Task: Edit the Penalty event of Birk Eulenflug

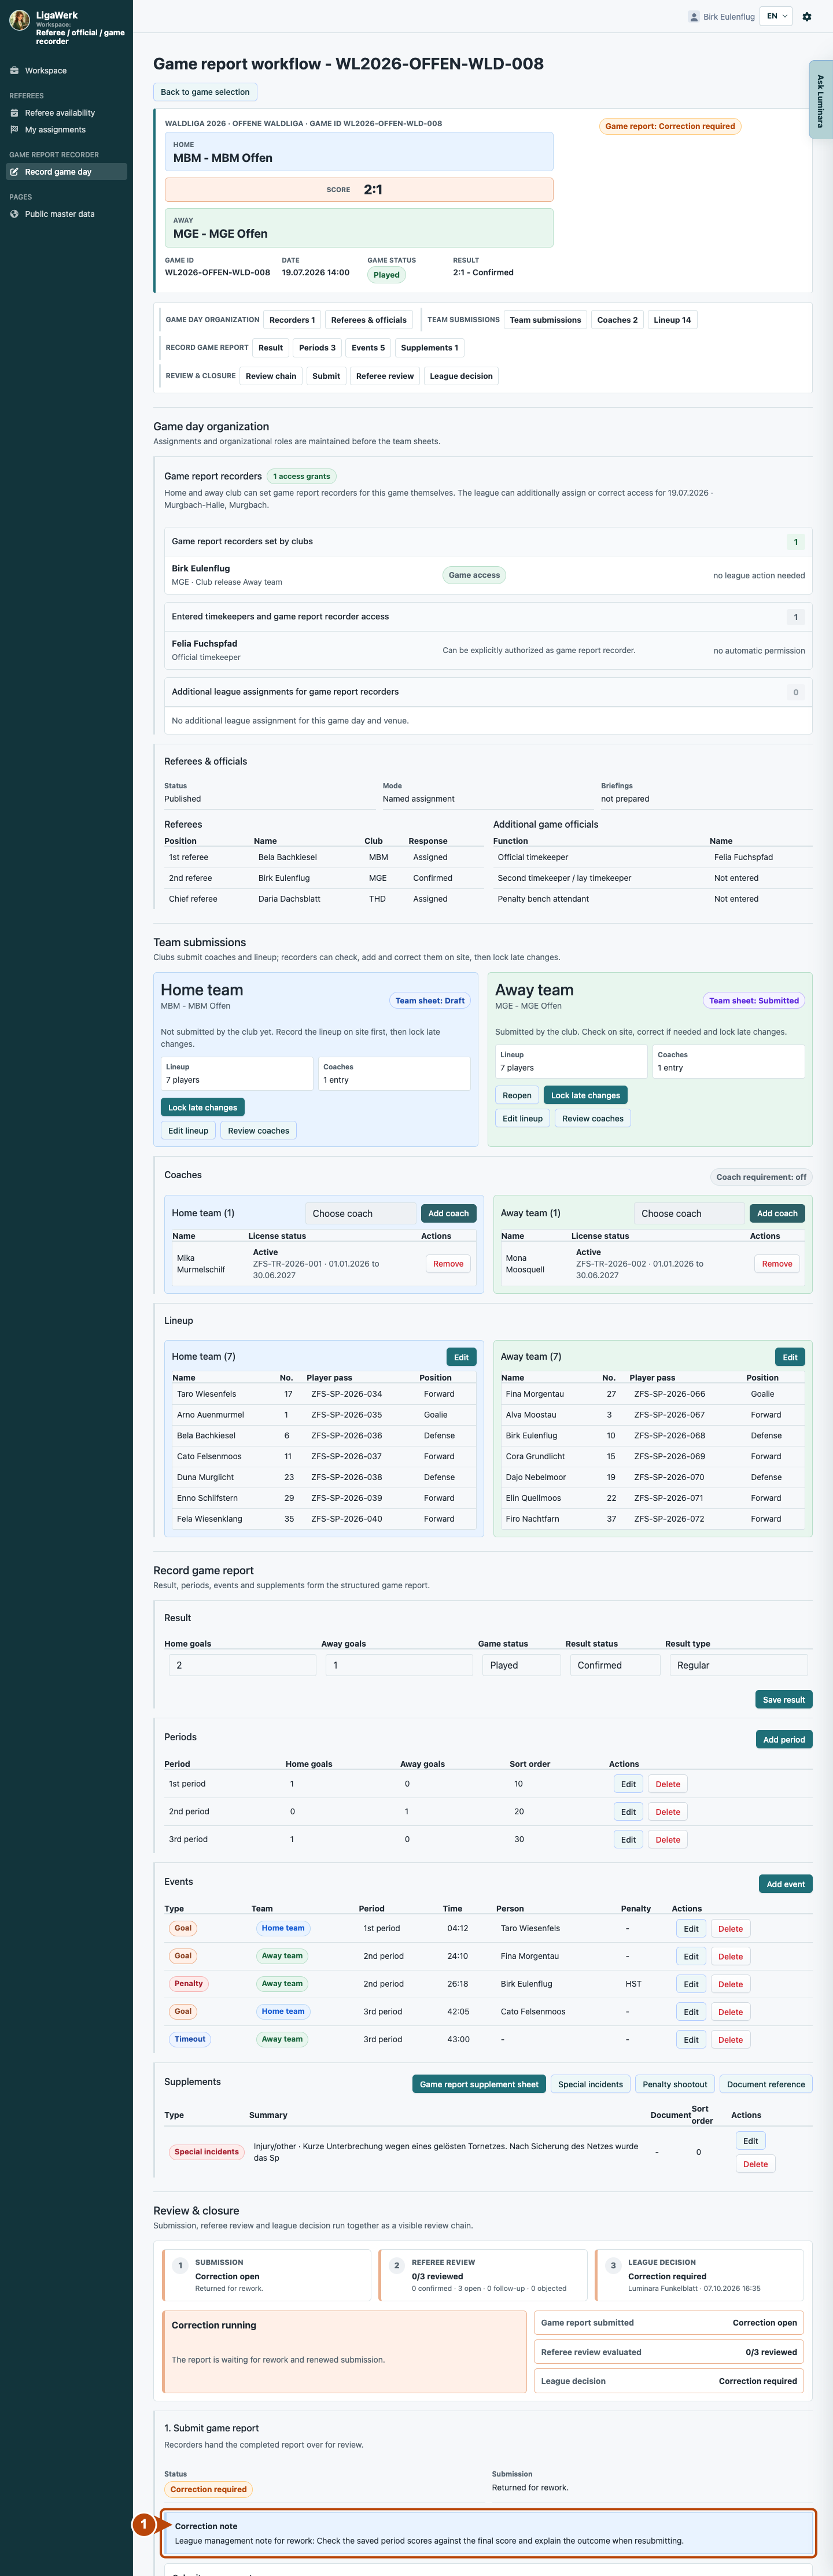Action: 691,1984
